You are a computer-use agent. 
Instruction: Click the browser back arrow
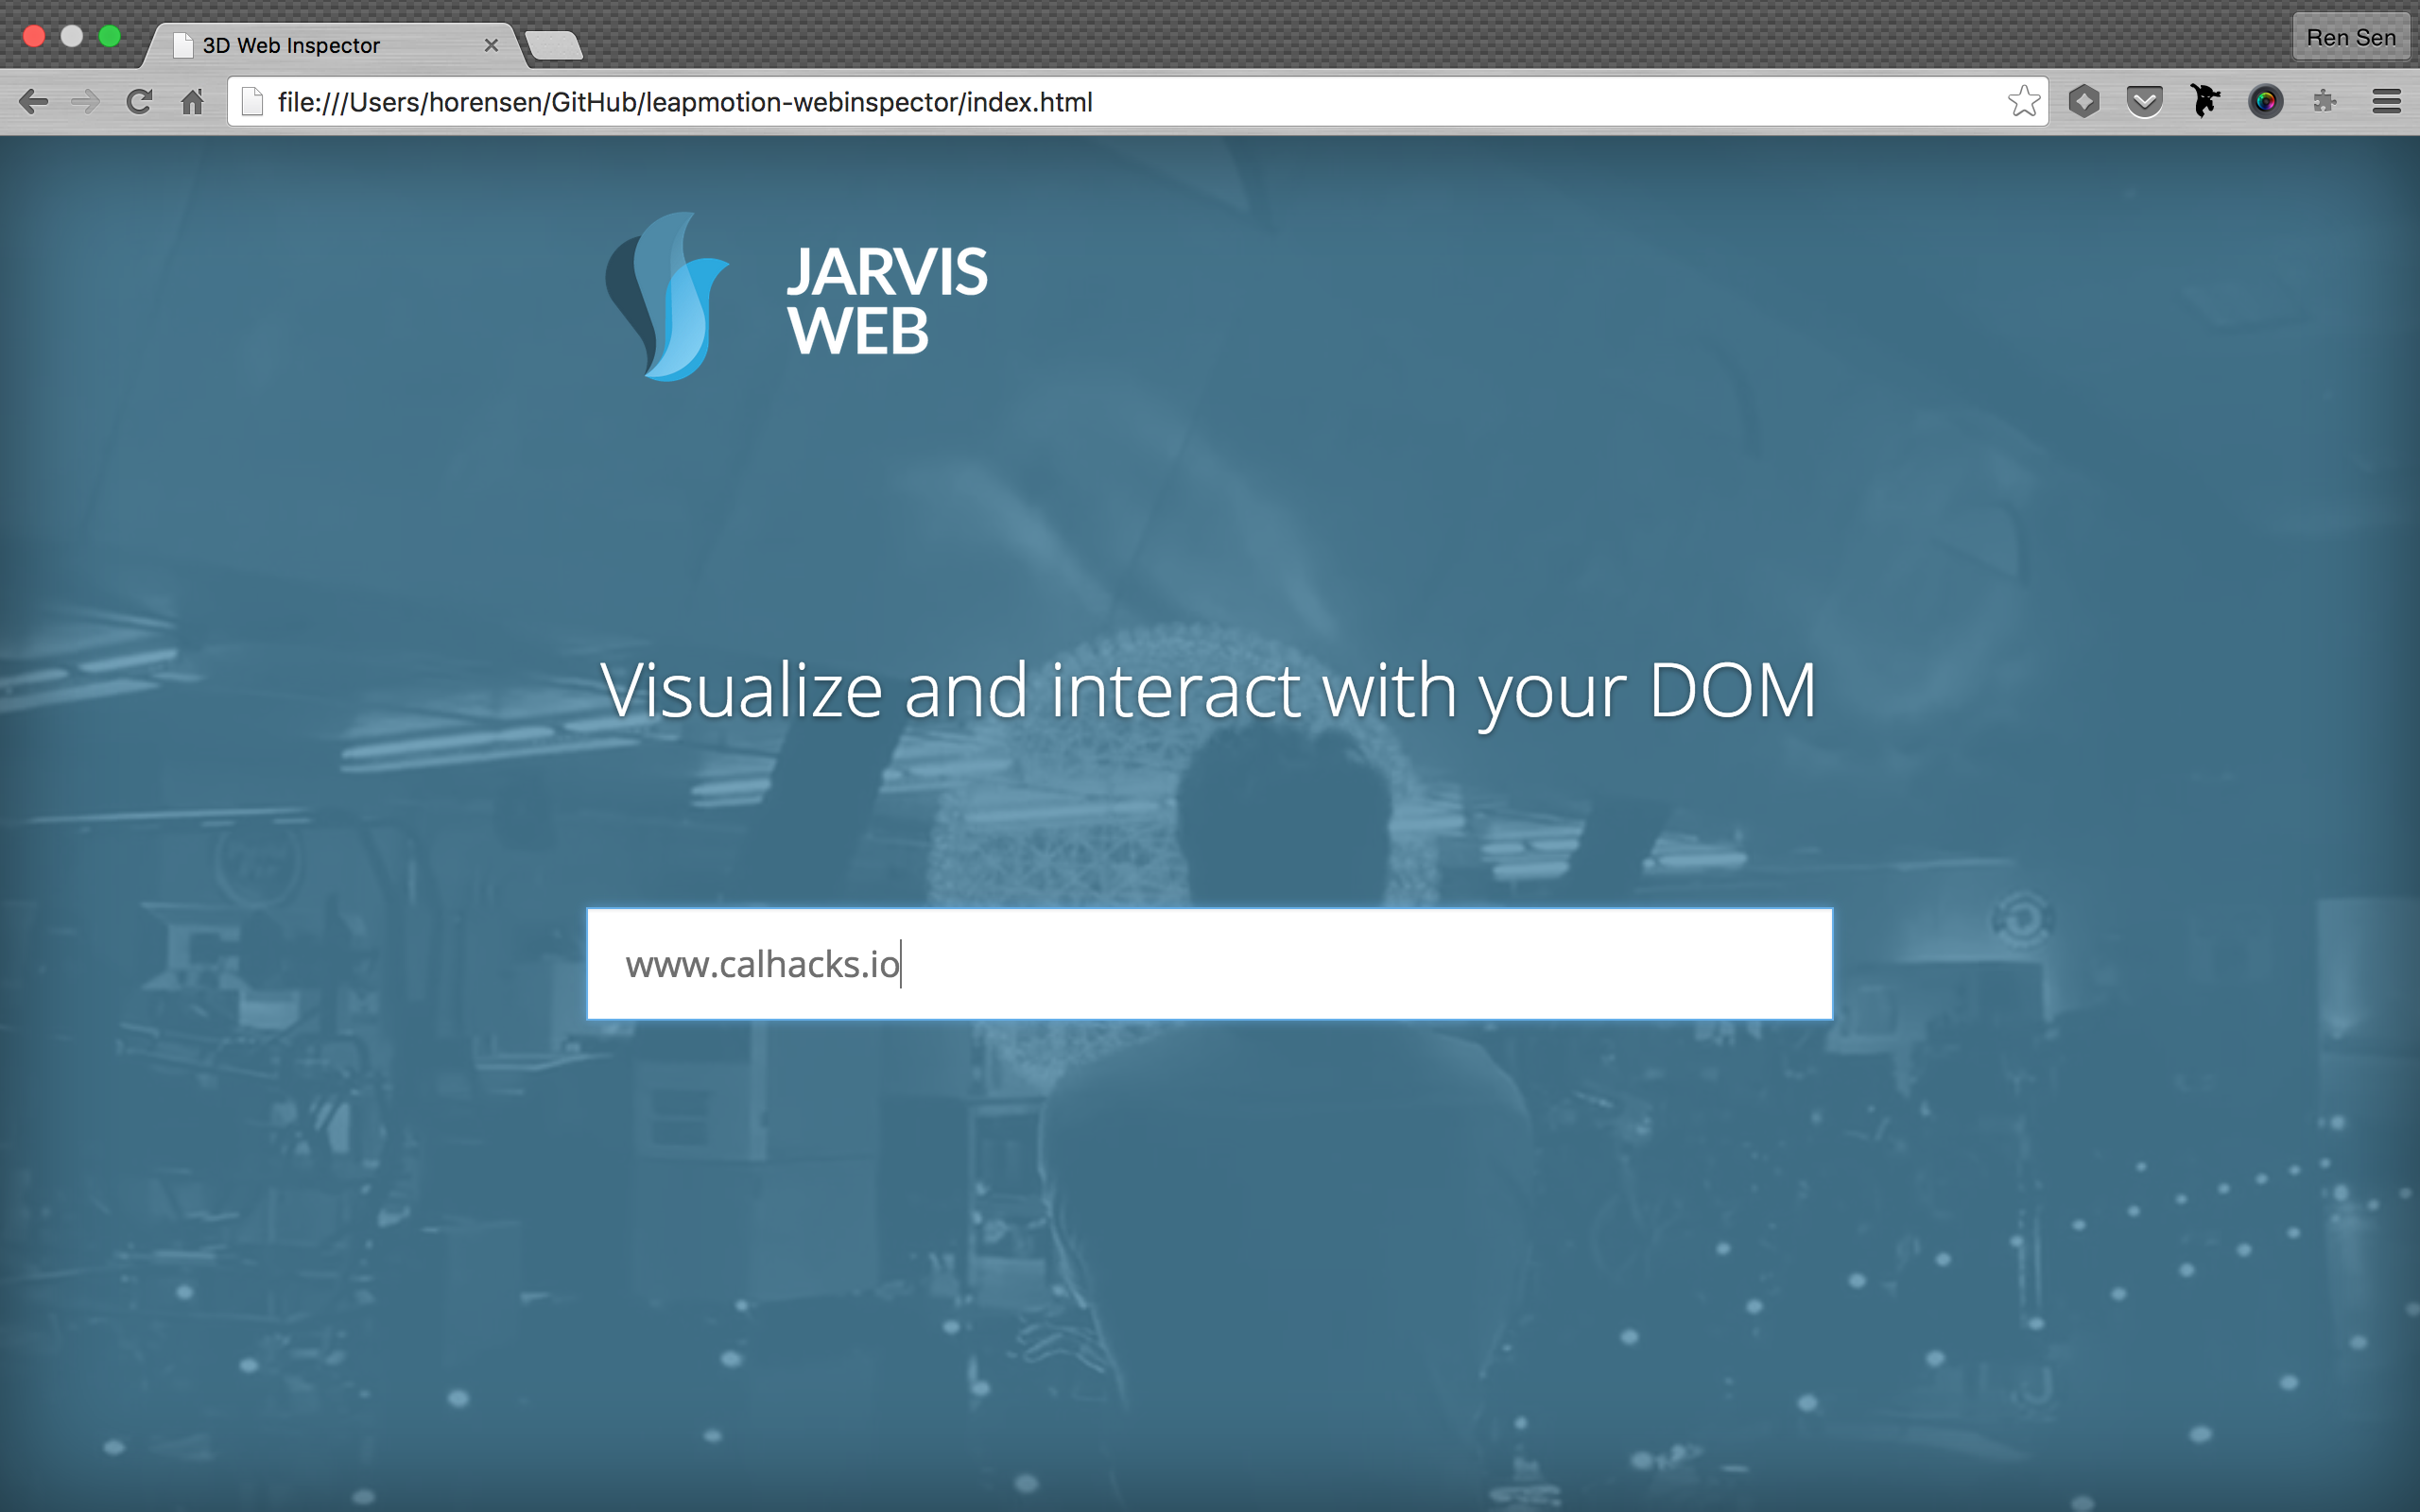tap(34, 102)
